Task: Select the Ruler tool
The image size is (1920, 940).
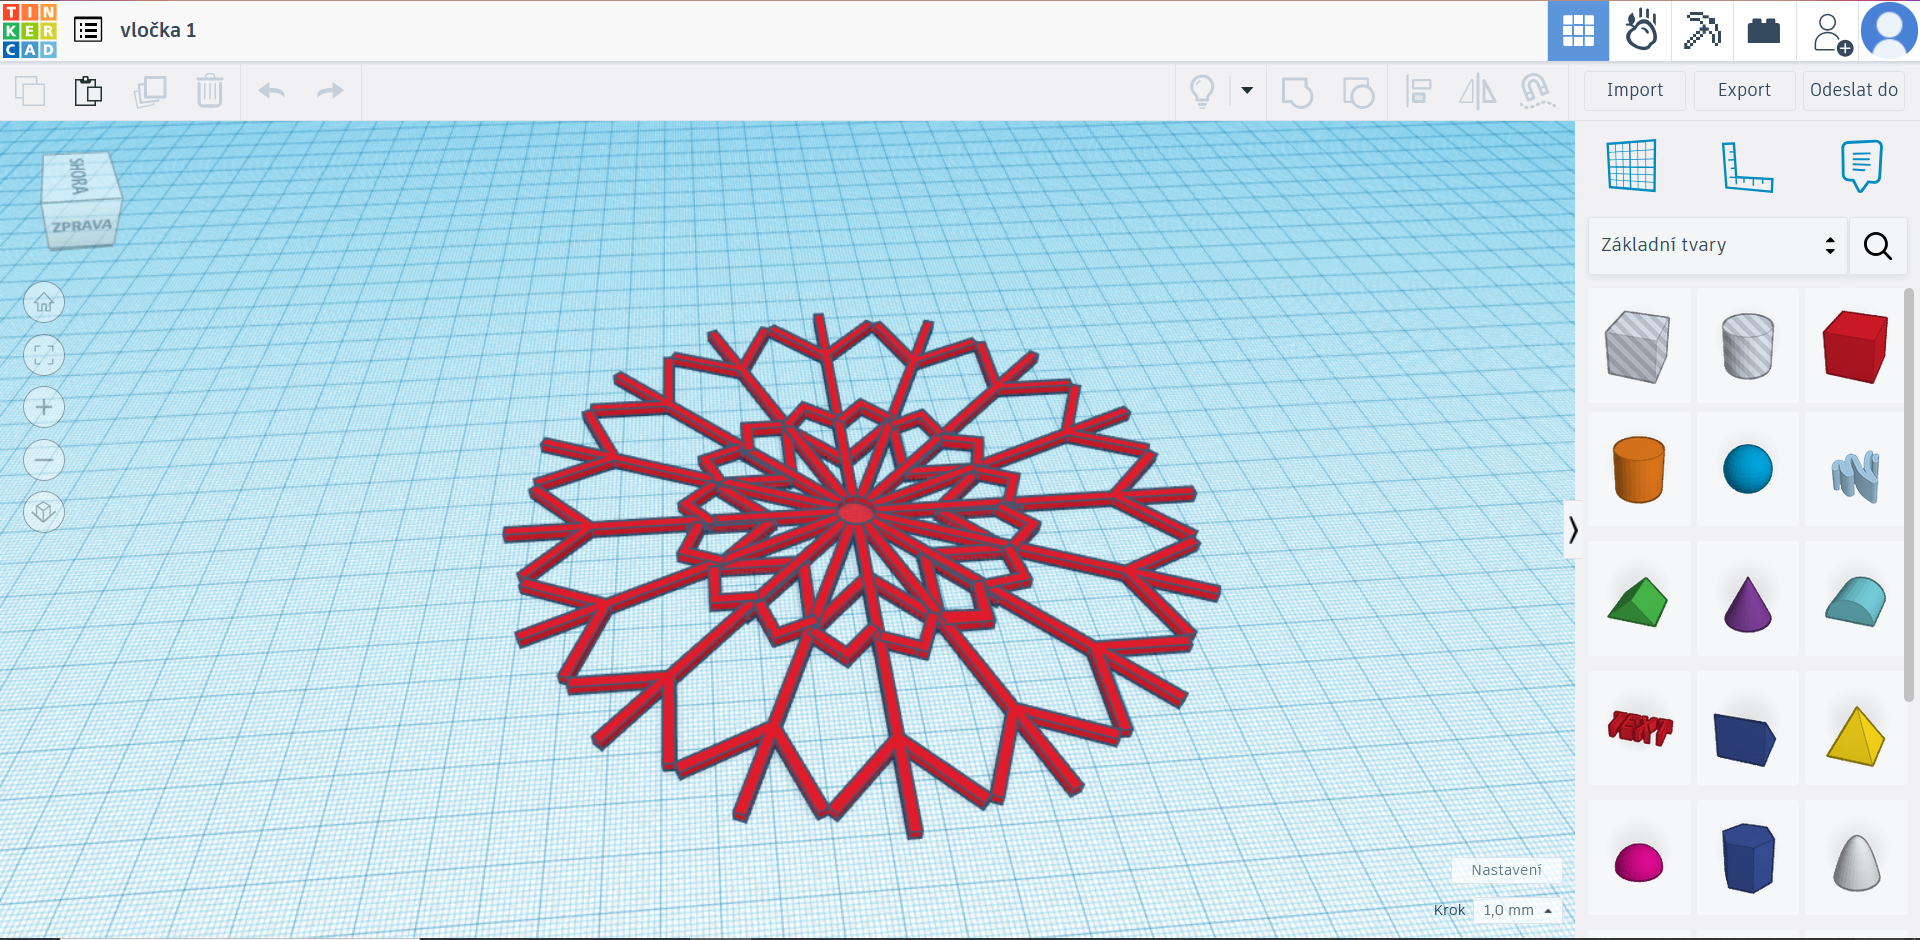Action: click(x=1747, y=166)
